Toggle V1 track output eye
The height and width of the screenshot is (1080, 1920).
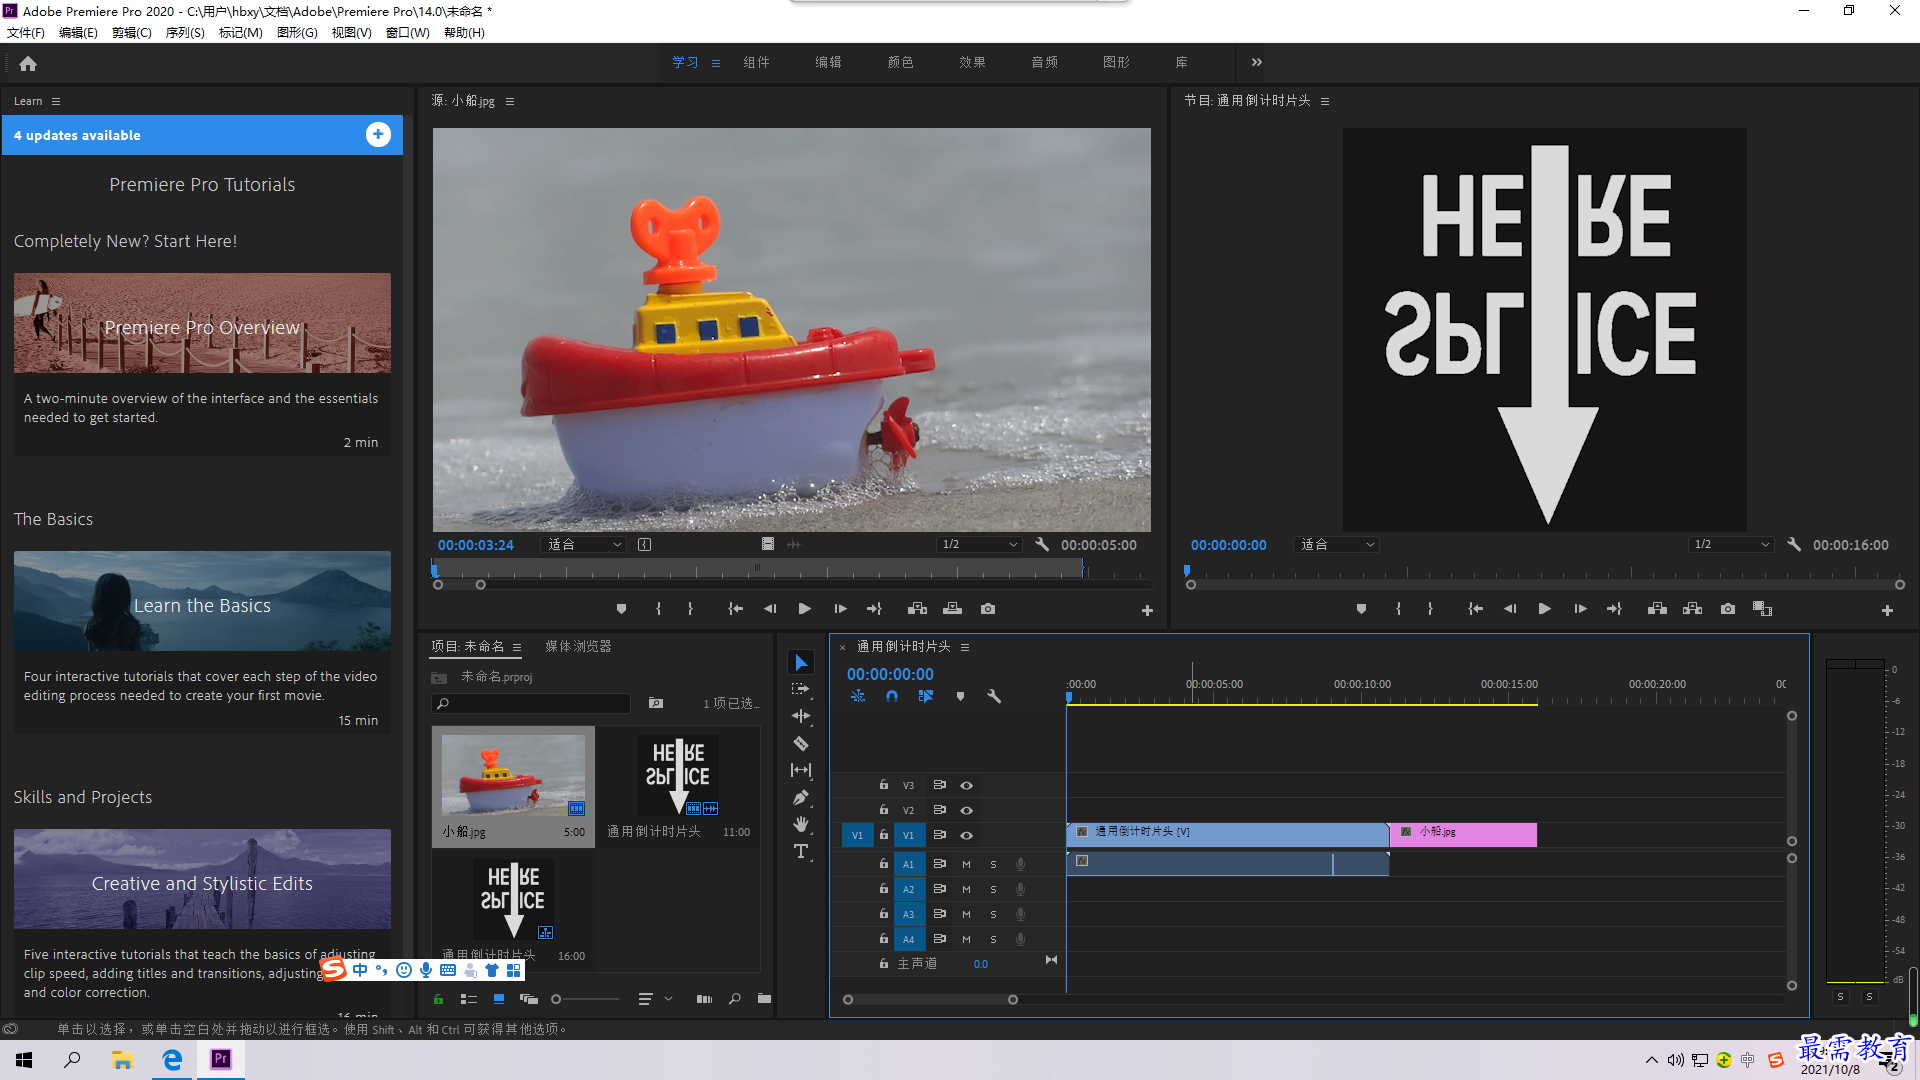click(x=967, y=836)
